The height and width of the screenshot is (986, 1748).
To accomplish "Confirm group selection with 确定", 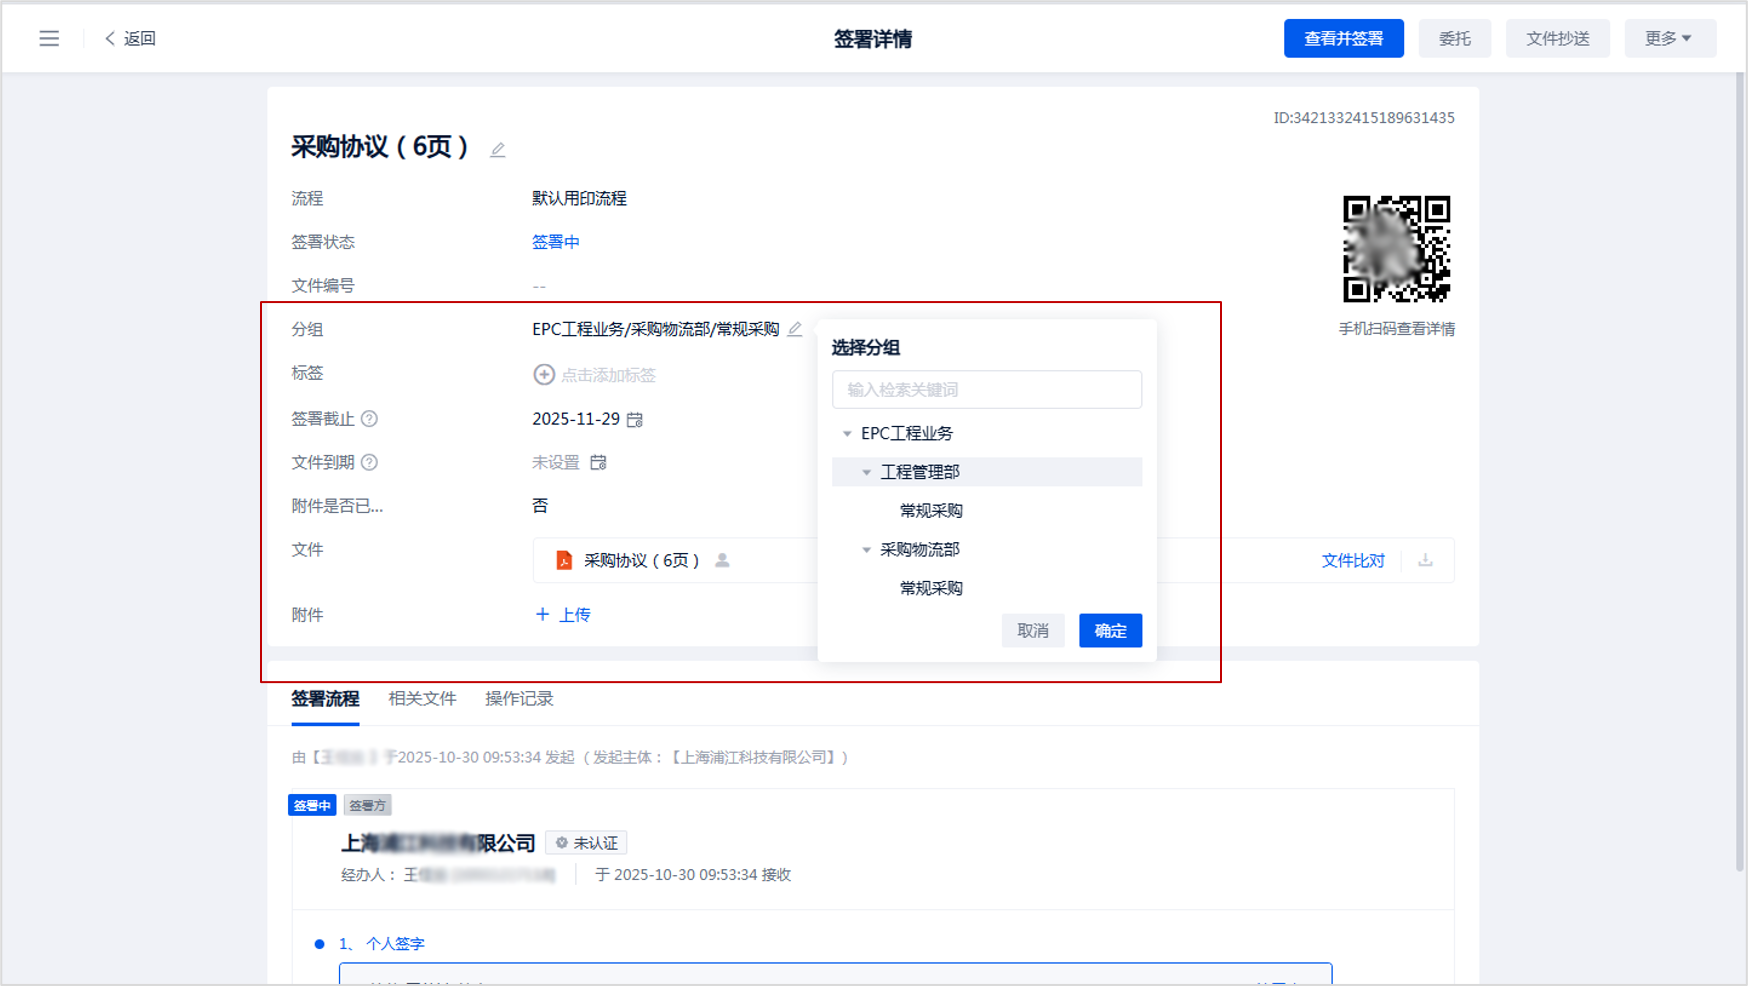I will (1110, 631).
